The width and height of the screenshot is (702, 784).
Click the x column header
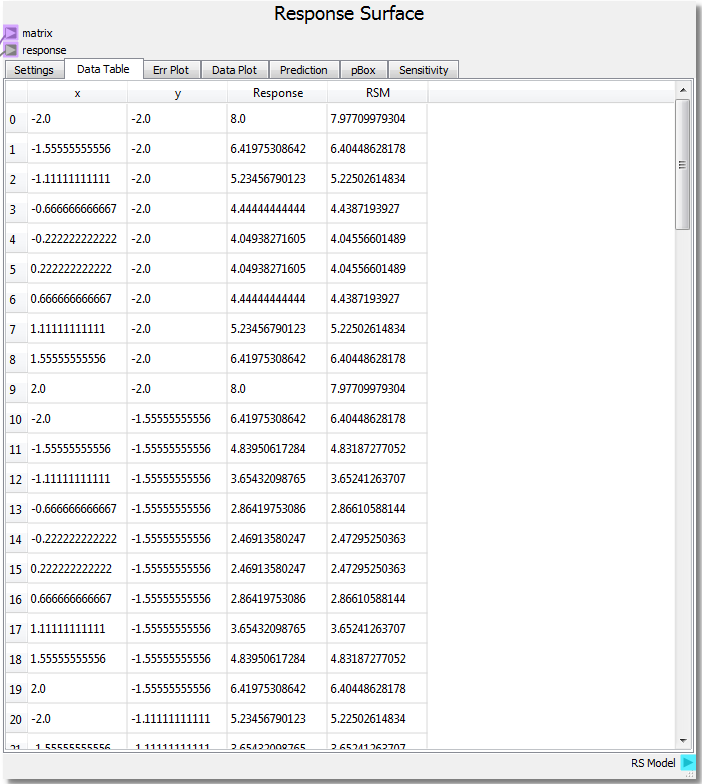point(77,93)
